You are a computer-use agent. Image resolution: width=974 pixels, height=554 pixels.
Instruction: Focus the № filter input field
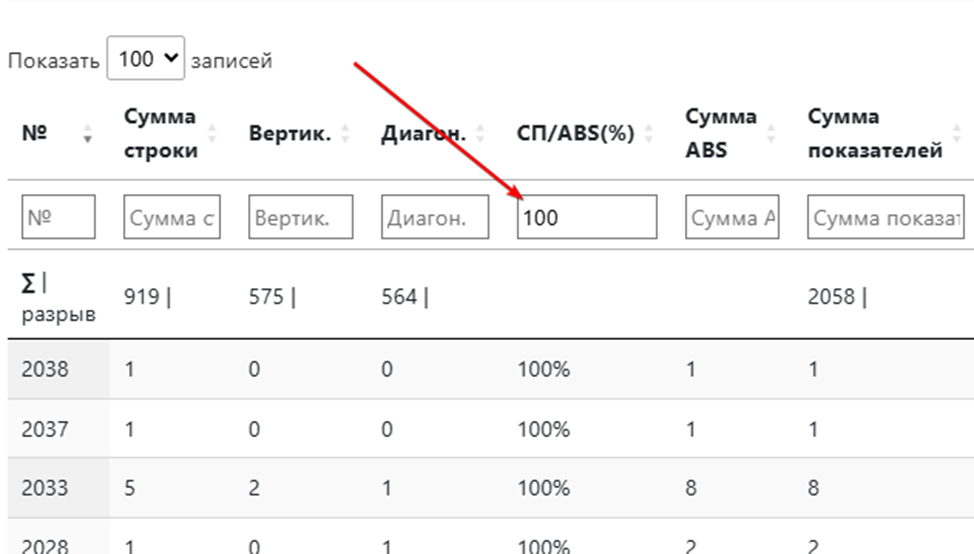58,216
